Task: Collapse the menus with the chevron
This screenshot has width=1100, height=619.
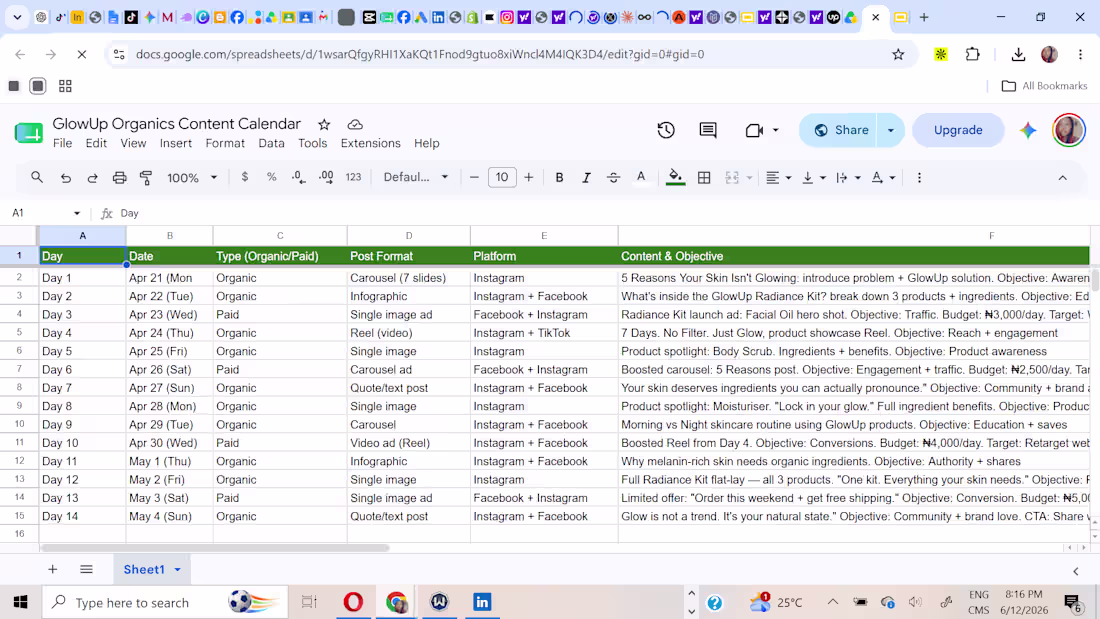Action: click(x=1062, y=178)
